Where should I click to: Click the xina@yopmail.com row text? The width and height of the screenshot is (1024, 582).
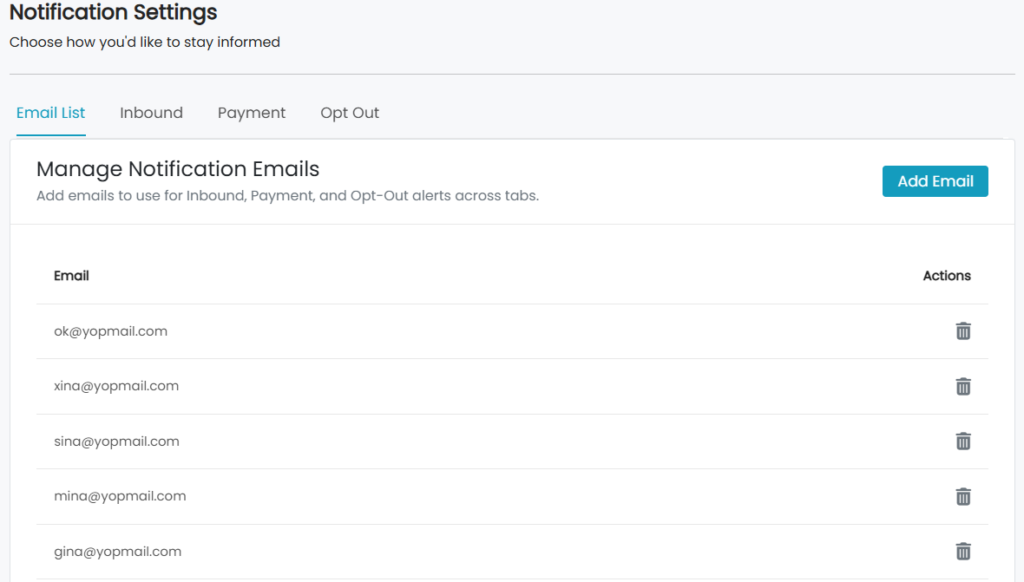tap(116, 386)
